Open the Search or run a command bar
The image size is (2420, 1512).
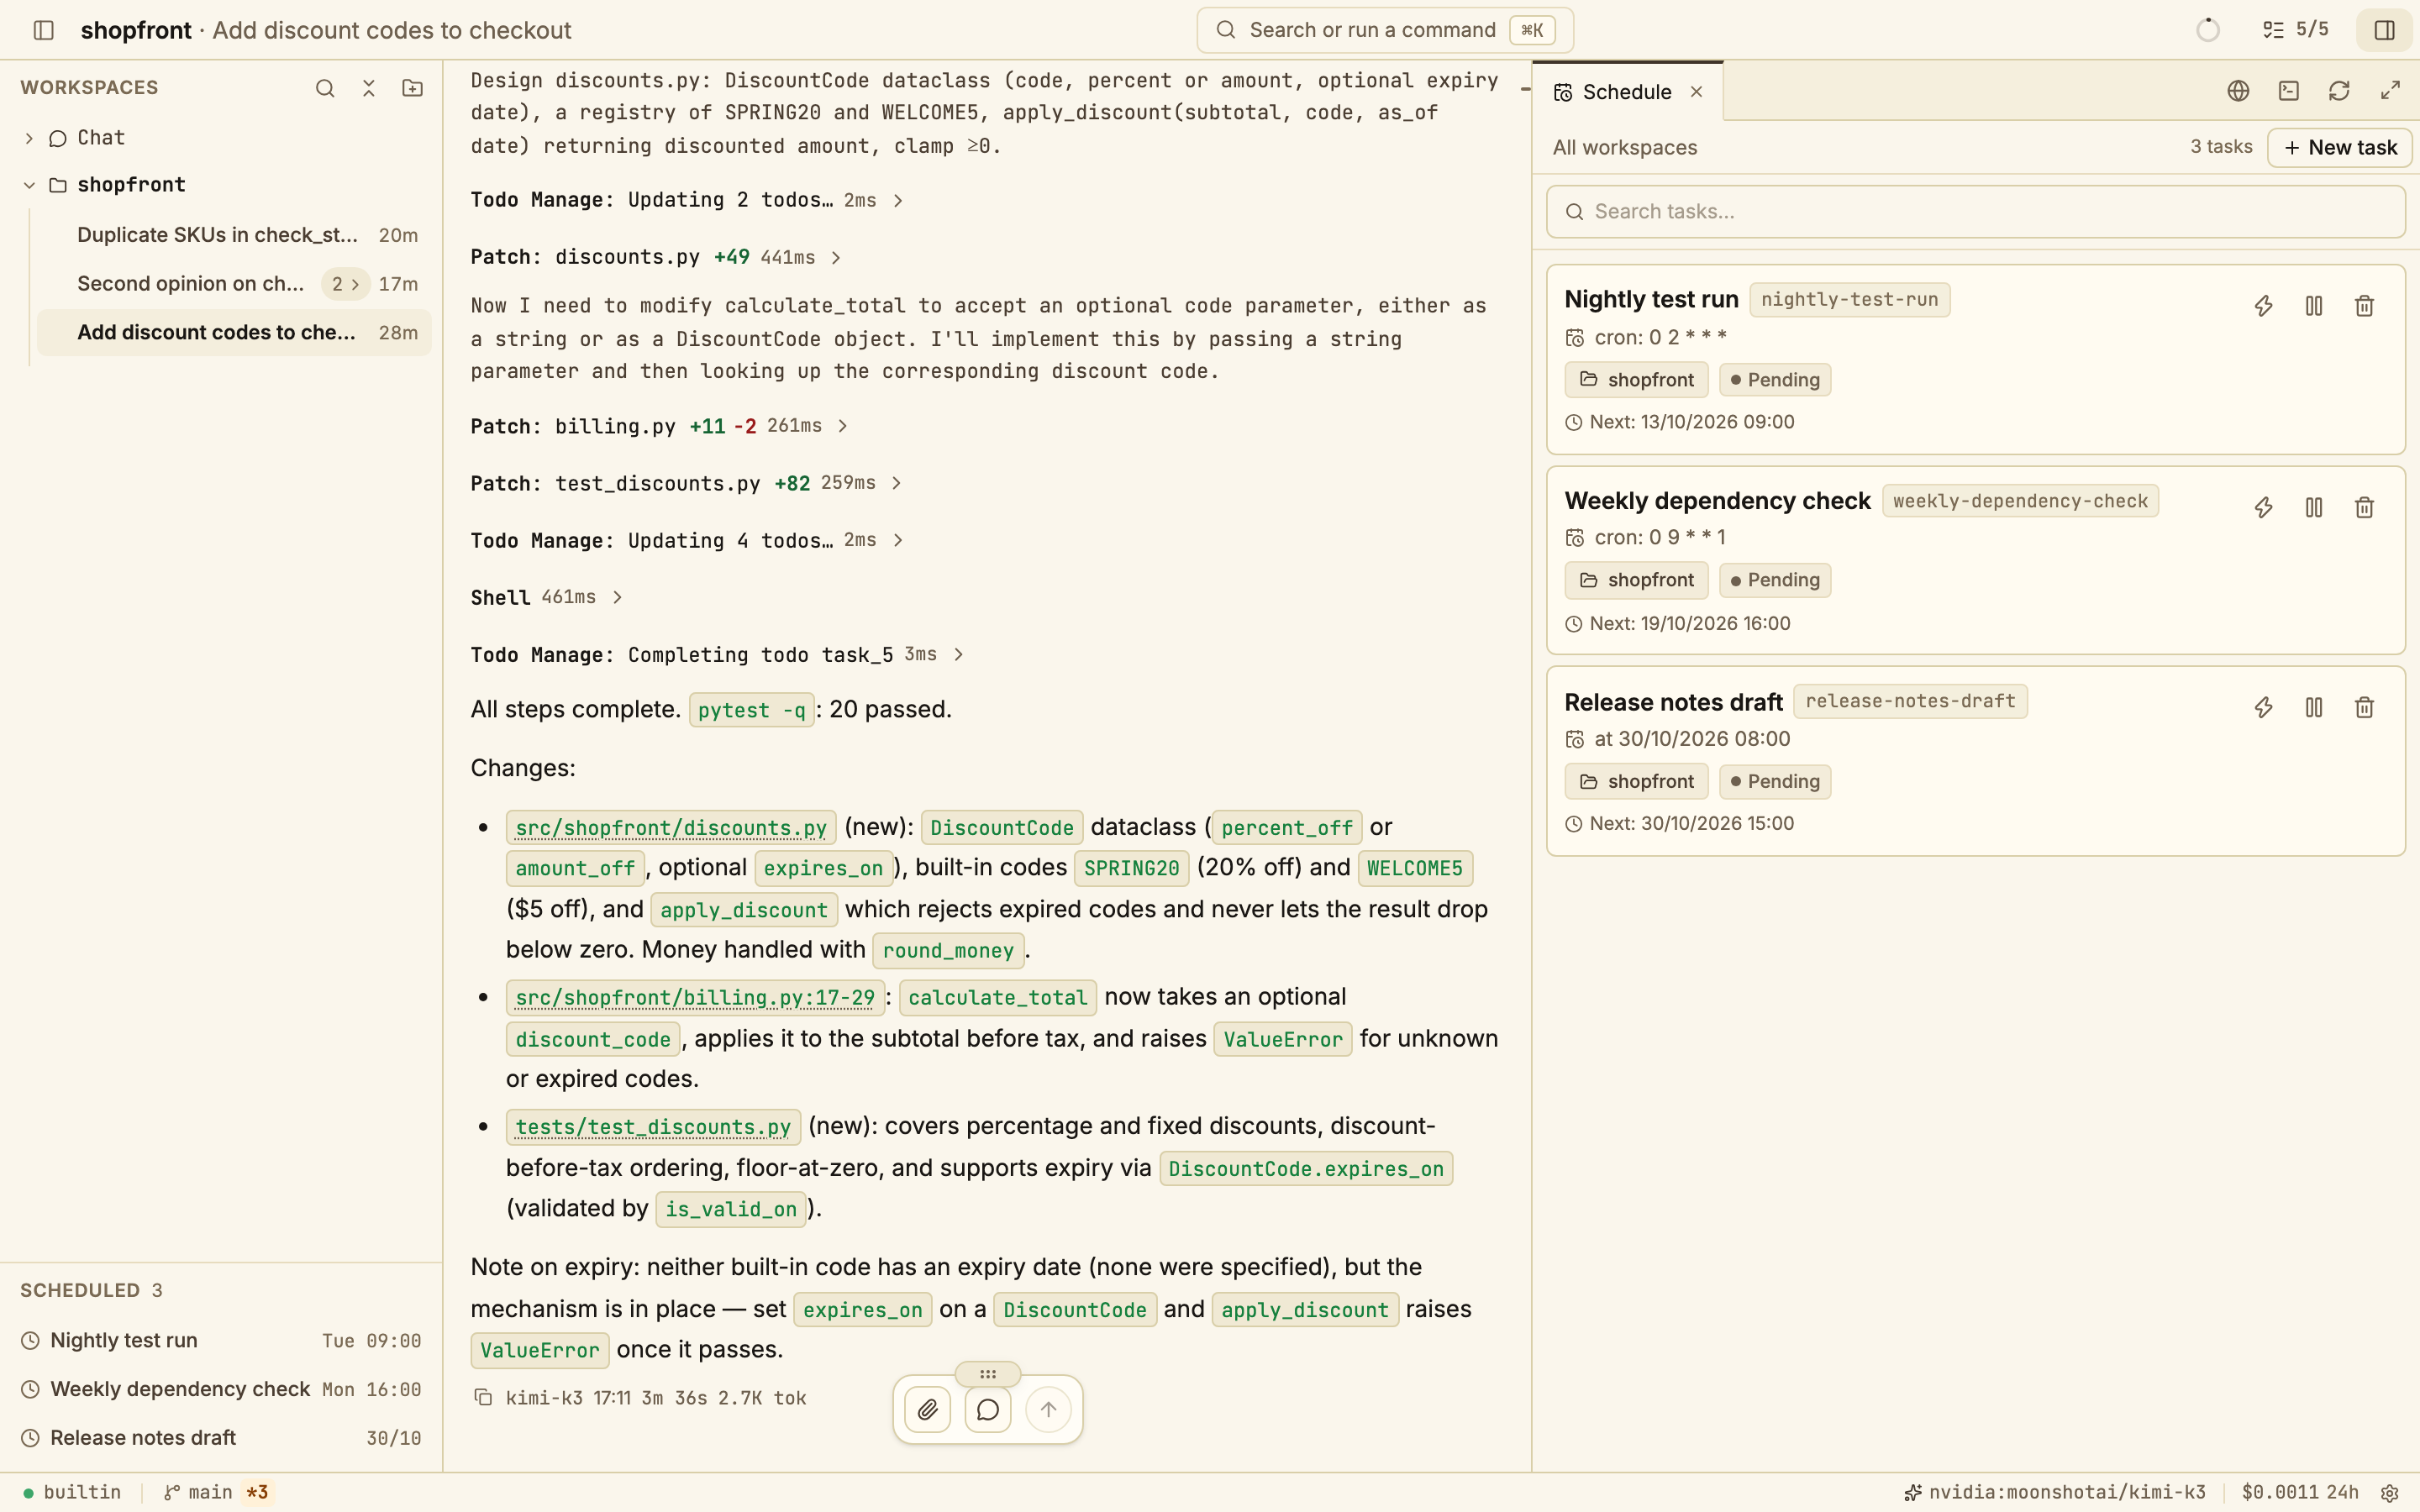tap(1385, 30)
